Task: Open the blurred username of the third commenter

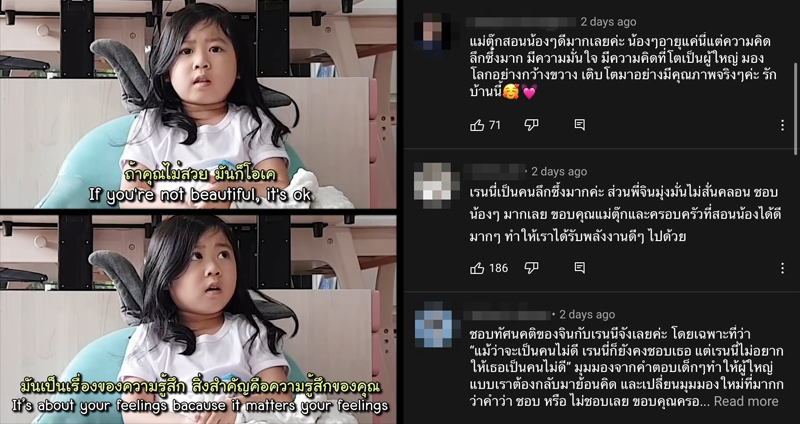Action: [x=507, y=314]
